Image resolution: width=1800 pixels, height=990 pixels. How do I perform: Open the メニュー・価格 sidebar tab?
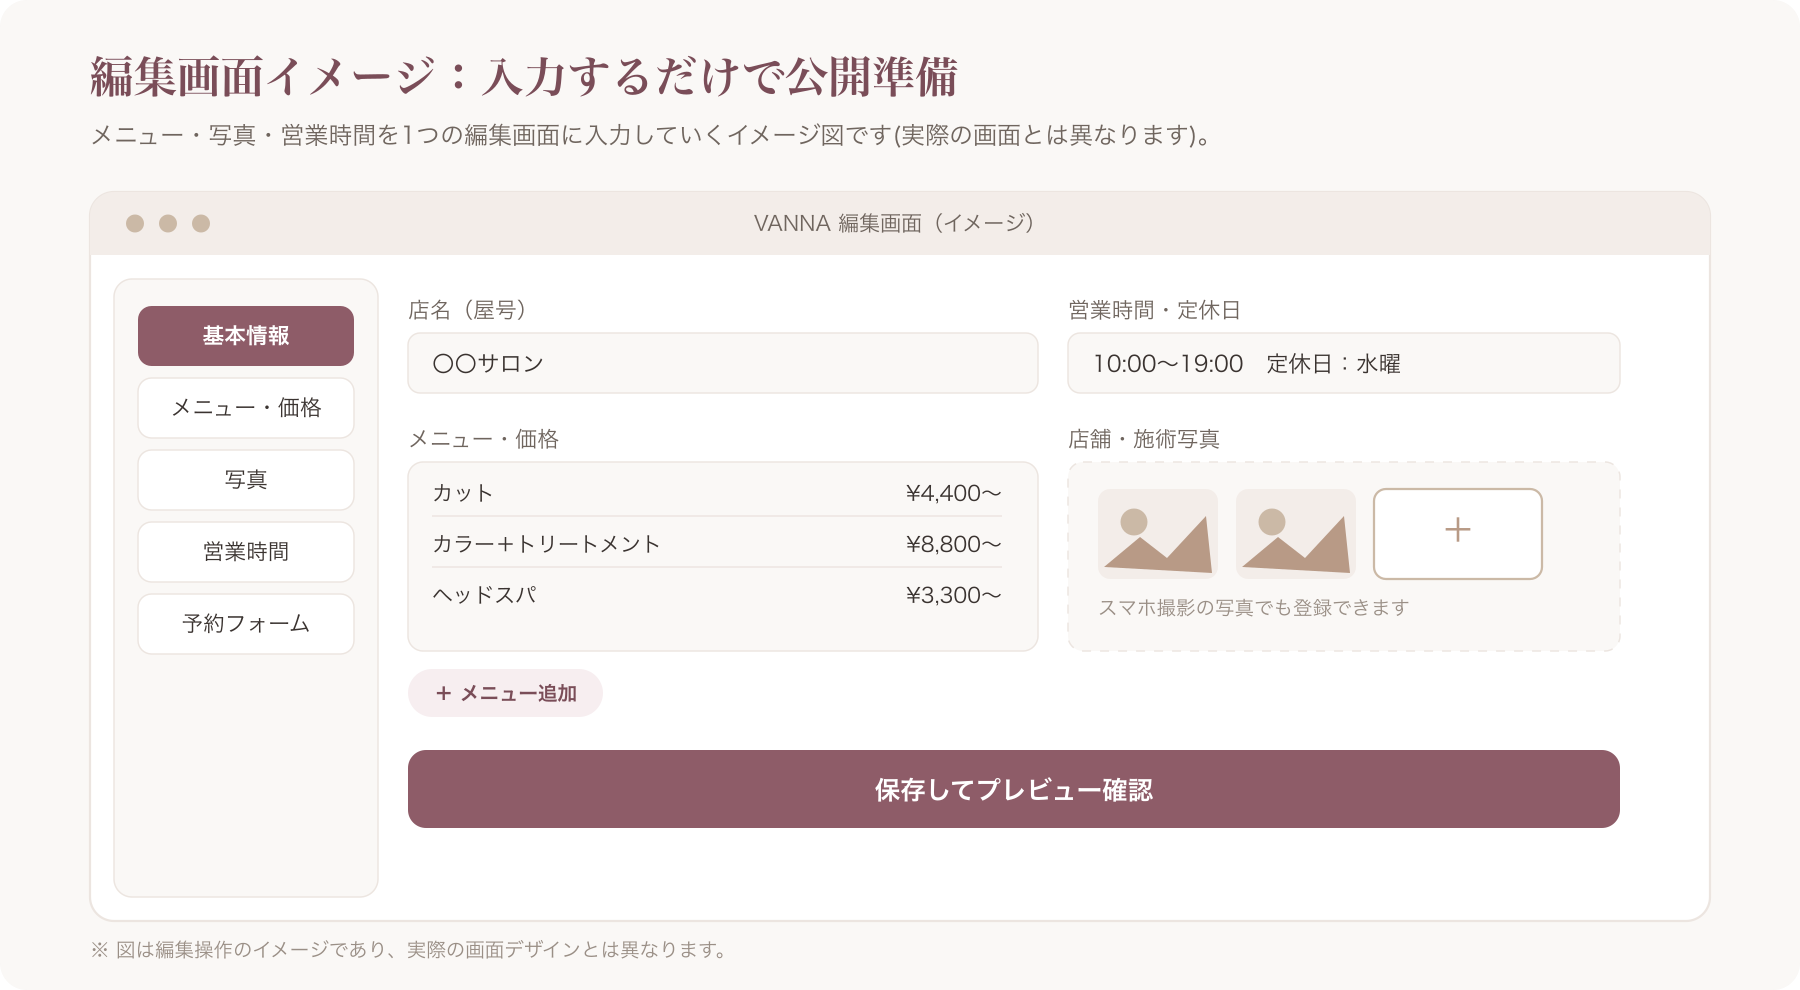point(246,408)
